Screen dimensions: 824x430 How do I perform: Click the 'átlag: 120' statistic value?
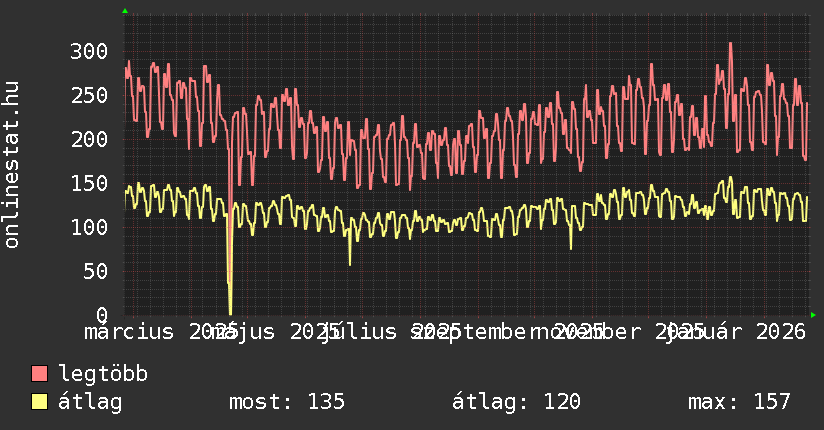click(x=516, y=402)
